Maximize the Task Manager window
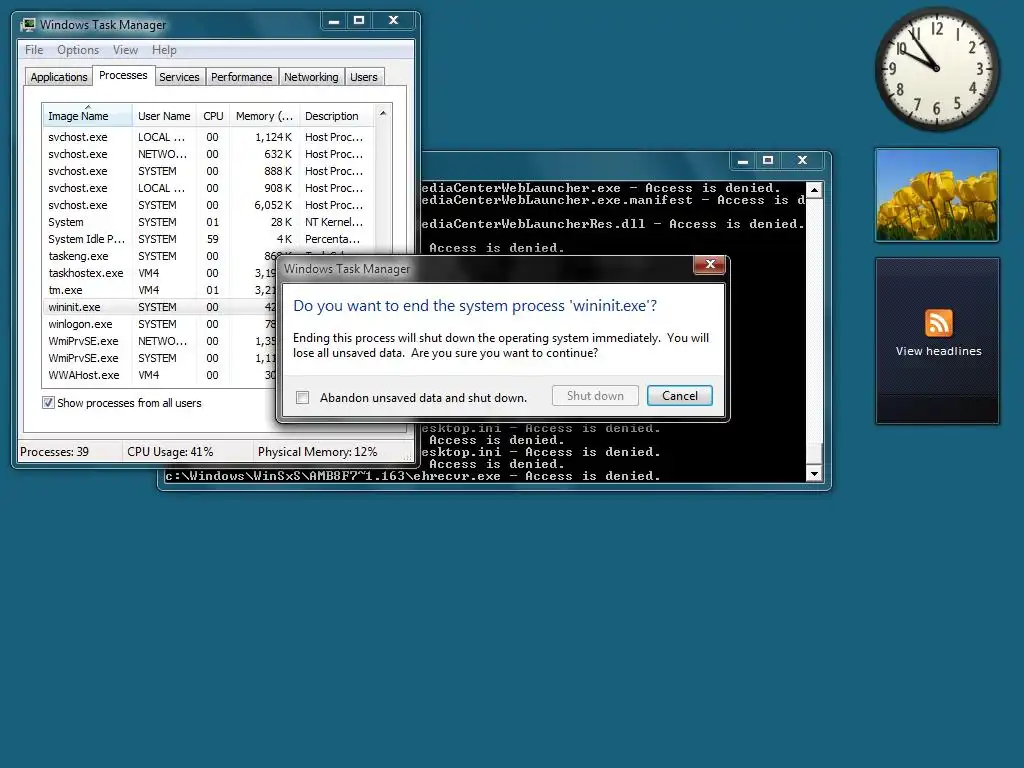Viewport: 1024px width, 768px height. [x=359, y=20]
